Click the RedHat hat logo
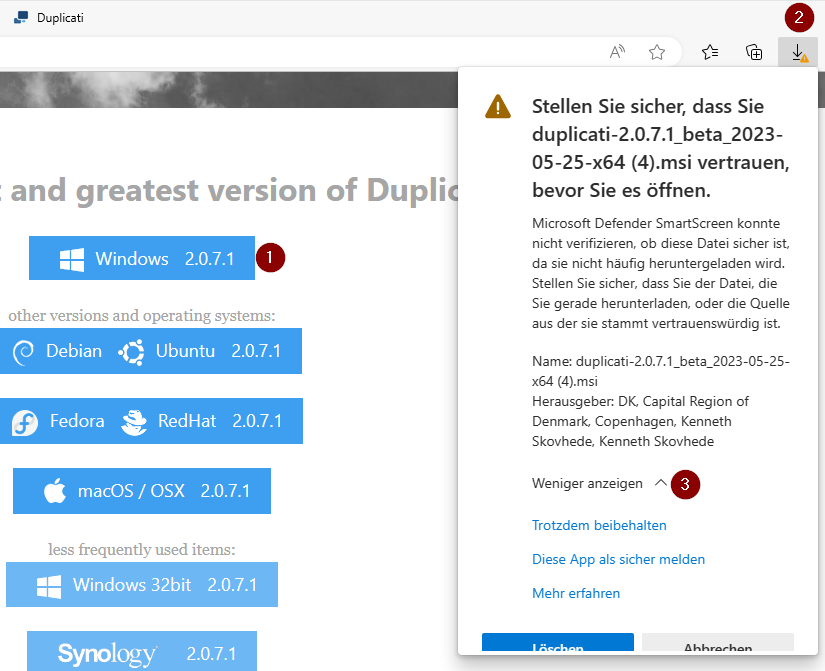This screenshot has width=825, height=671. coord(134,422)
